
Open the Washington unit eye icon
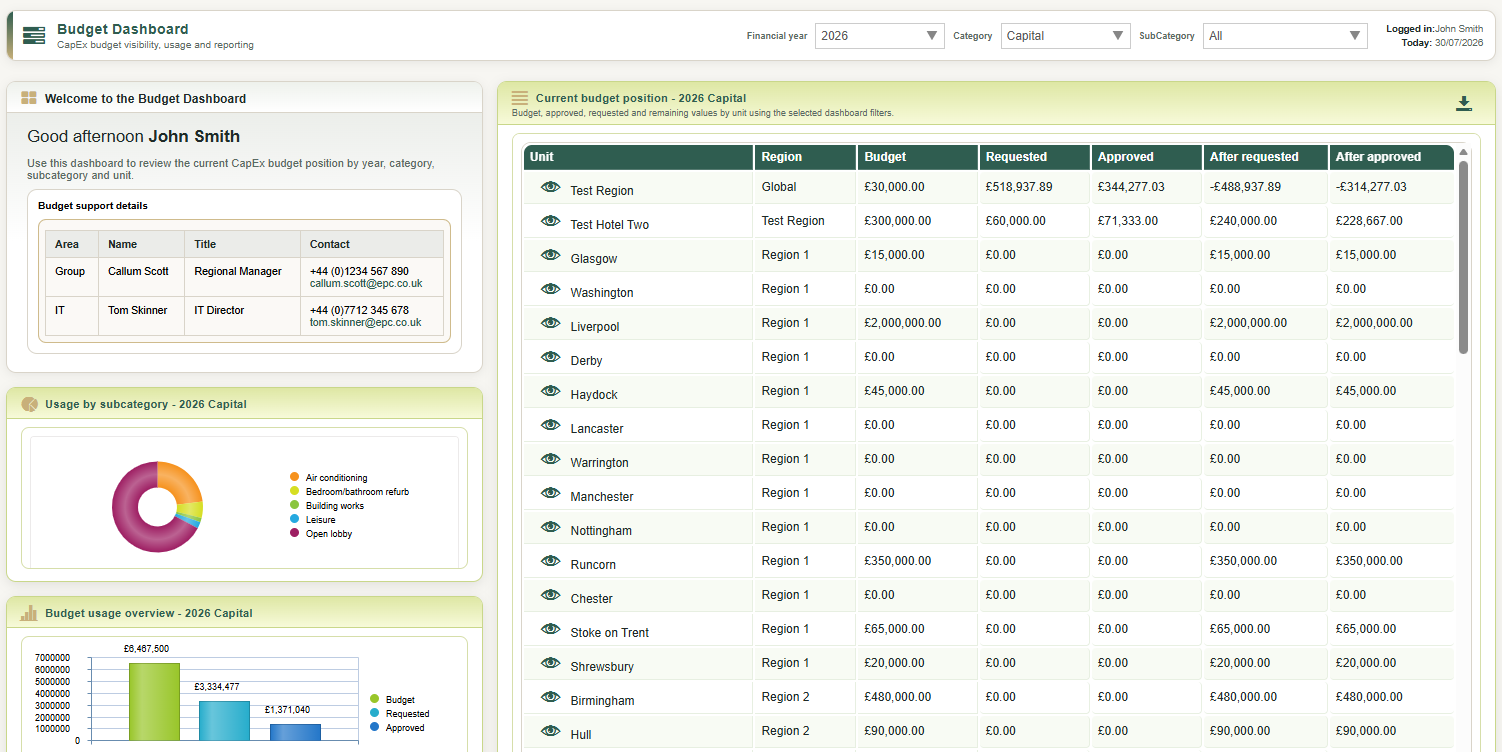tap(550, 289)
